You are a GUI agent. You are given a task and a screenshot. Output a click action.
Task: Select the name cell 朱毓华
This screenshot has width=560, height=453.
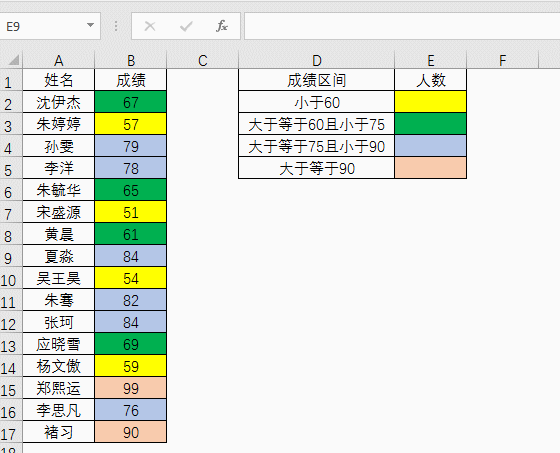59,190
